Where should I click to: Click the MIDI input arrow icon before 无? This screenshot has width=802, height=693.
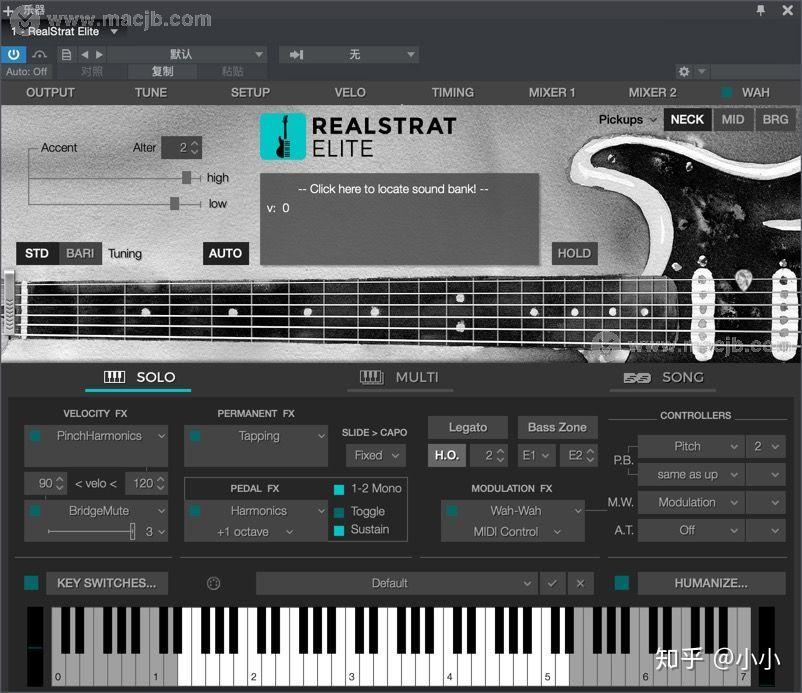point(296,54)
